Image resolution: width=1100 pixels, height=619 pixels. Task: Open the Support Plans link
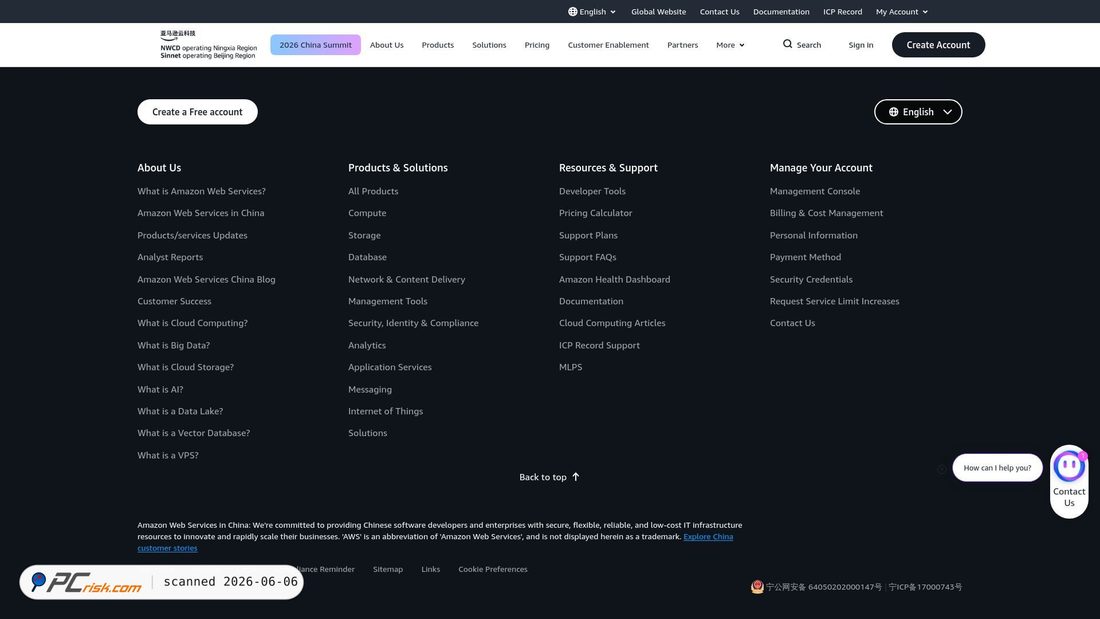pos(588,235)
